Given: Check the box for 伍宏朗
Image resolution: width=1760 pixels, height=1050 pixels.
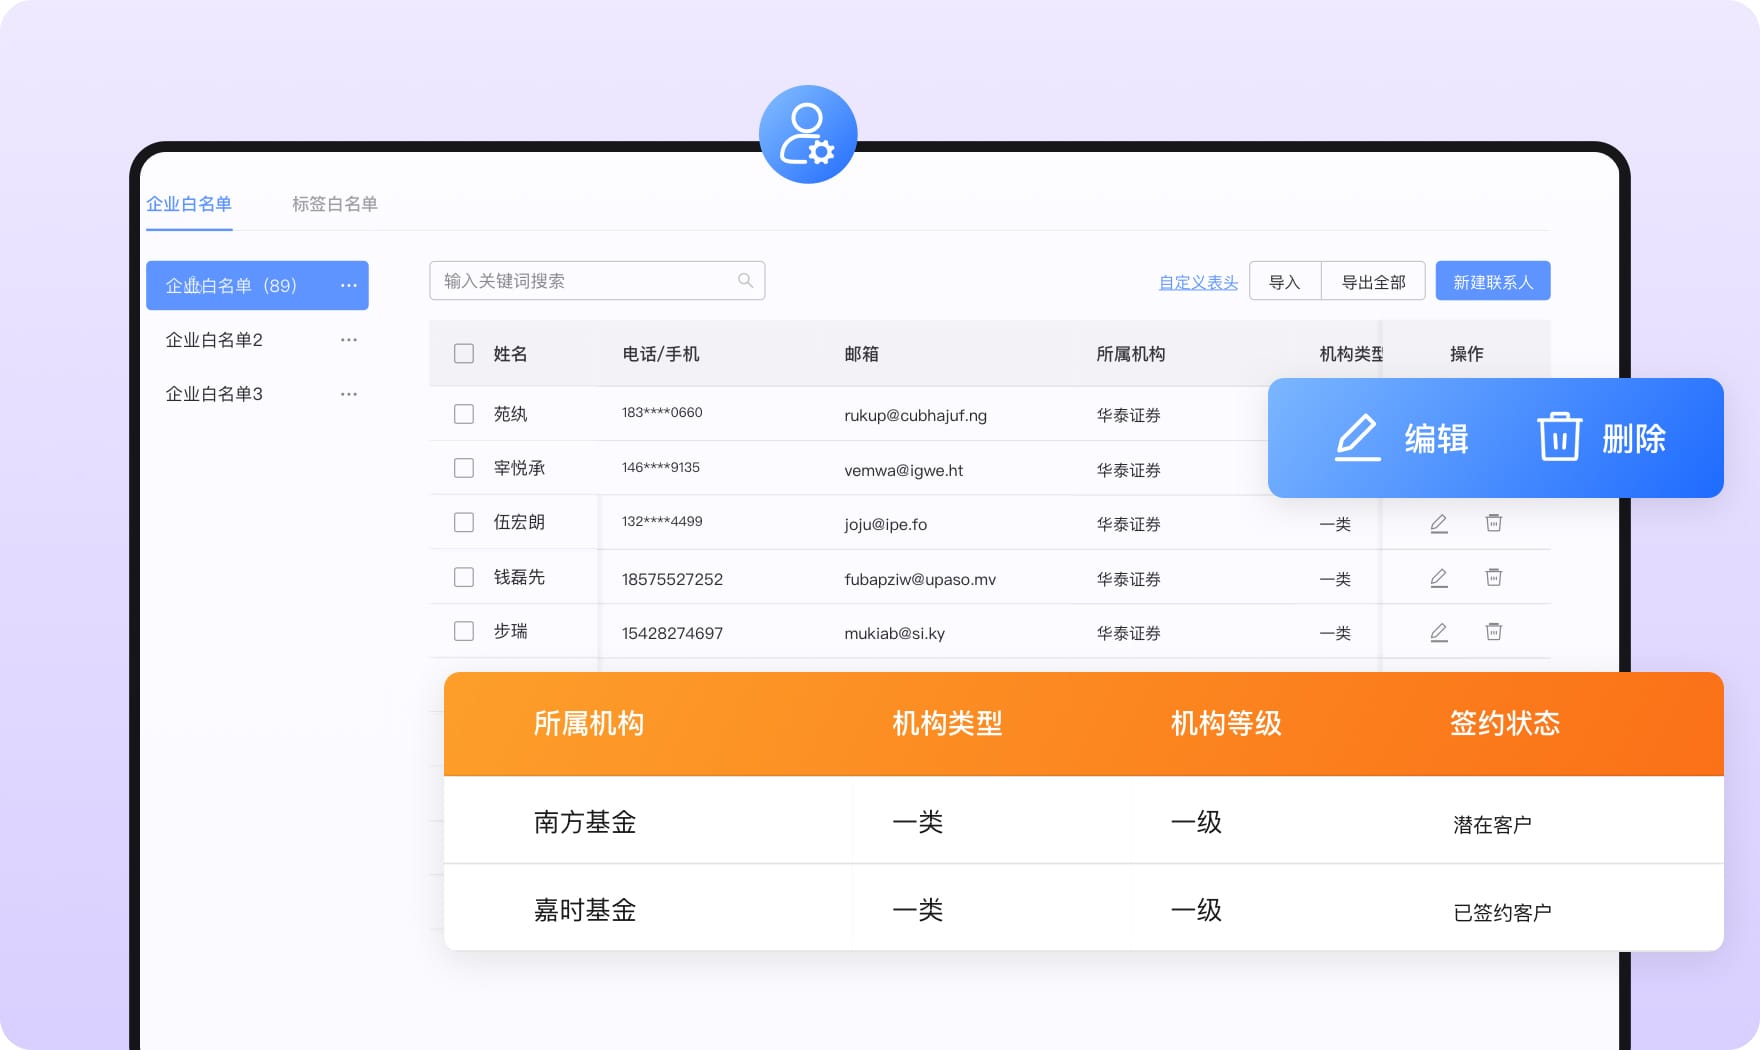Looking at the screenshot, I should click(464, 522).
